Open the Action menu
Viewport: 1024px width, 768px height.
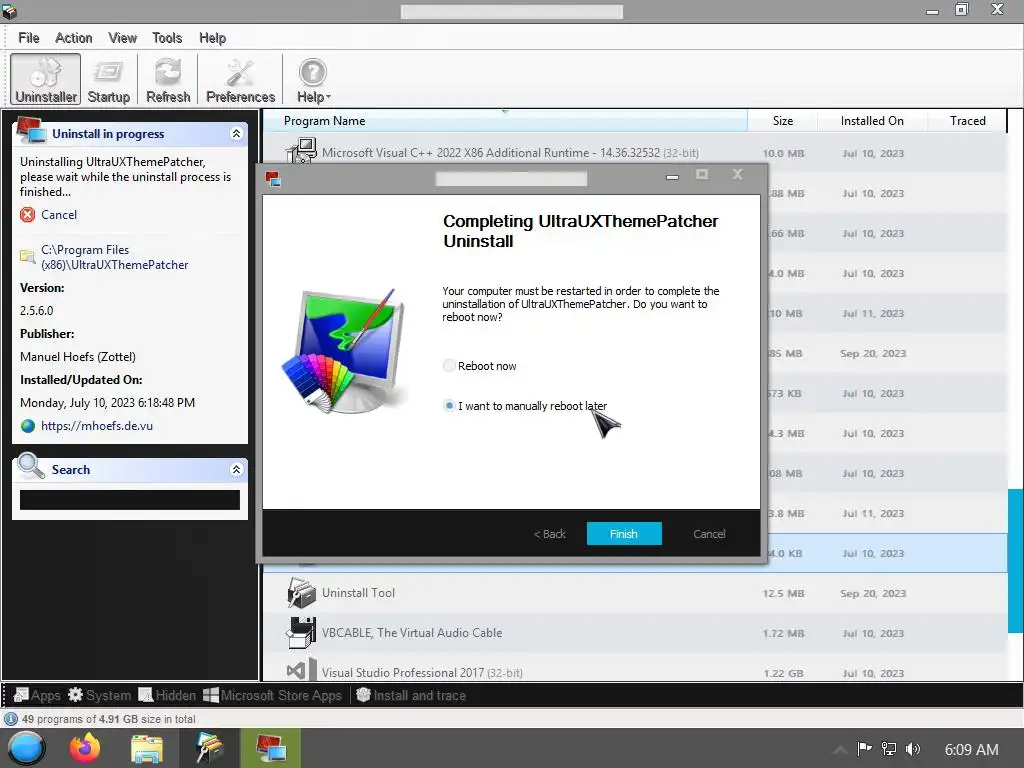coord(74,38)
